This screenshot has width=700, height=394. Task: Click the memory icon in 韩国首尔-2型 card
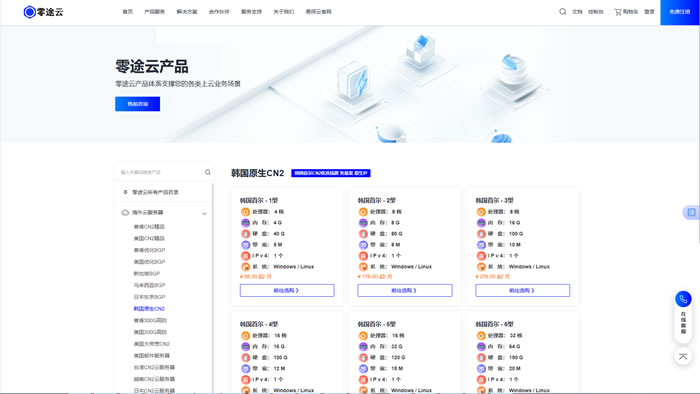363,223
